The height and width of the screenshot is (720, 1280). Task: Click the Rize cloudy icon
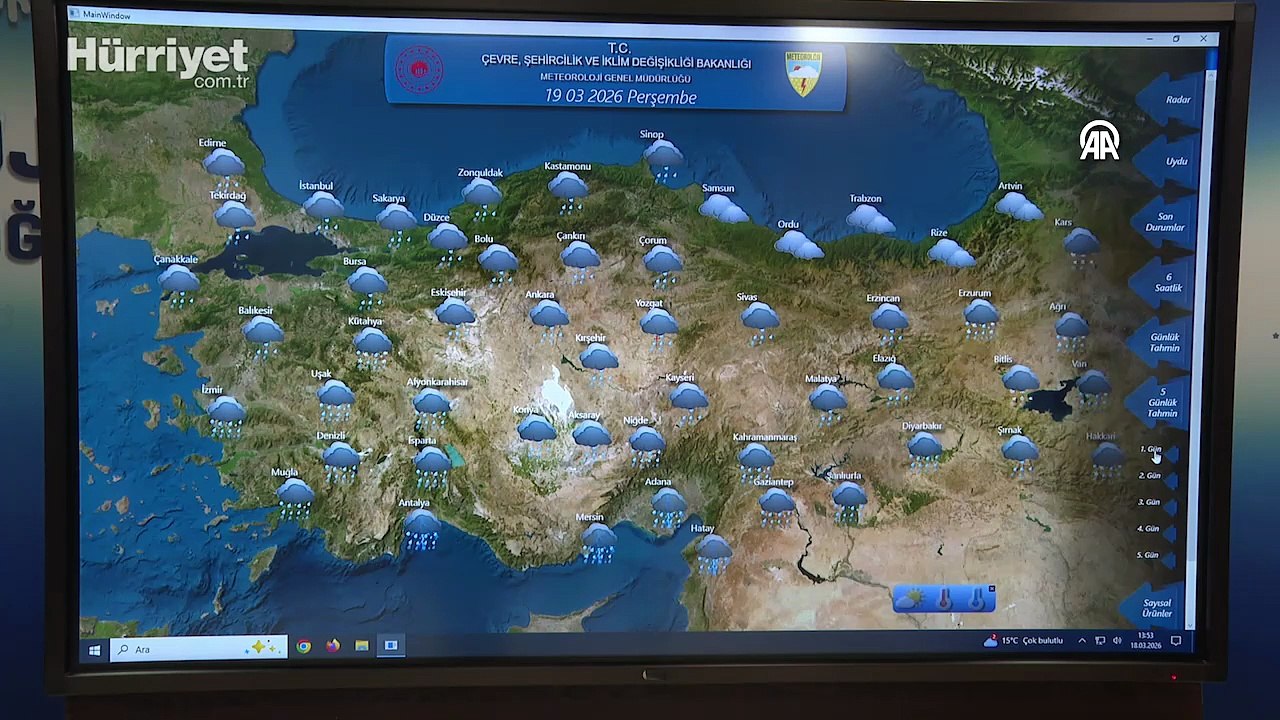pyautogui.click(x=950, y=252)
